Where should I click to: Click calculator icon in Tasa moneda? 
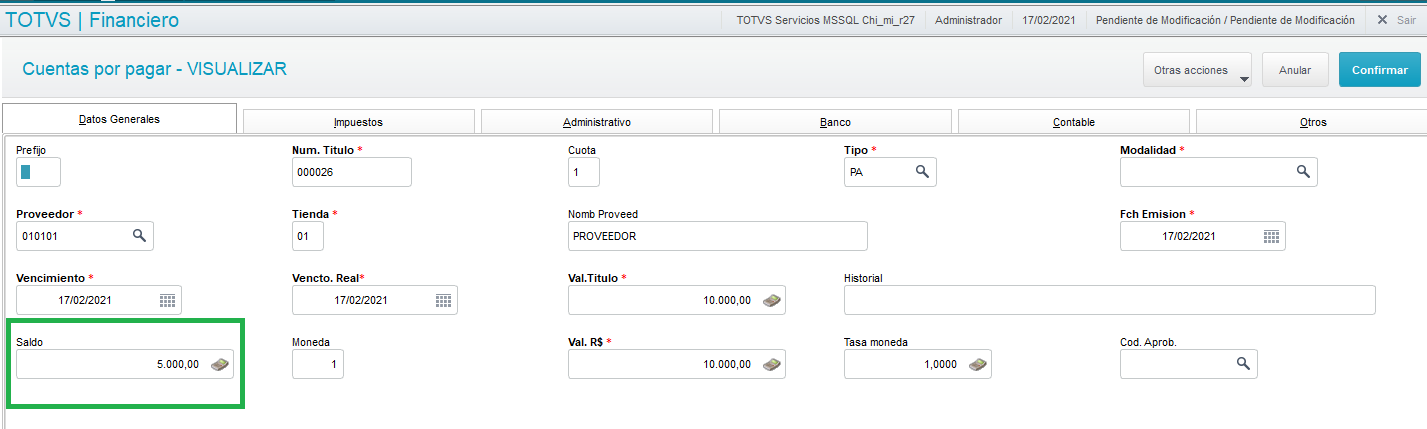[977, 364]
